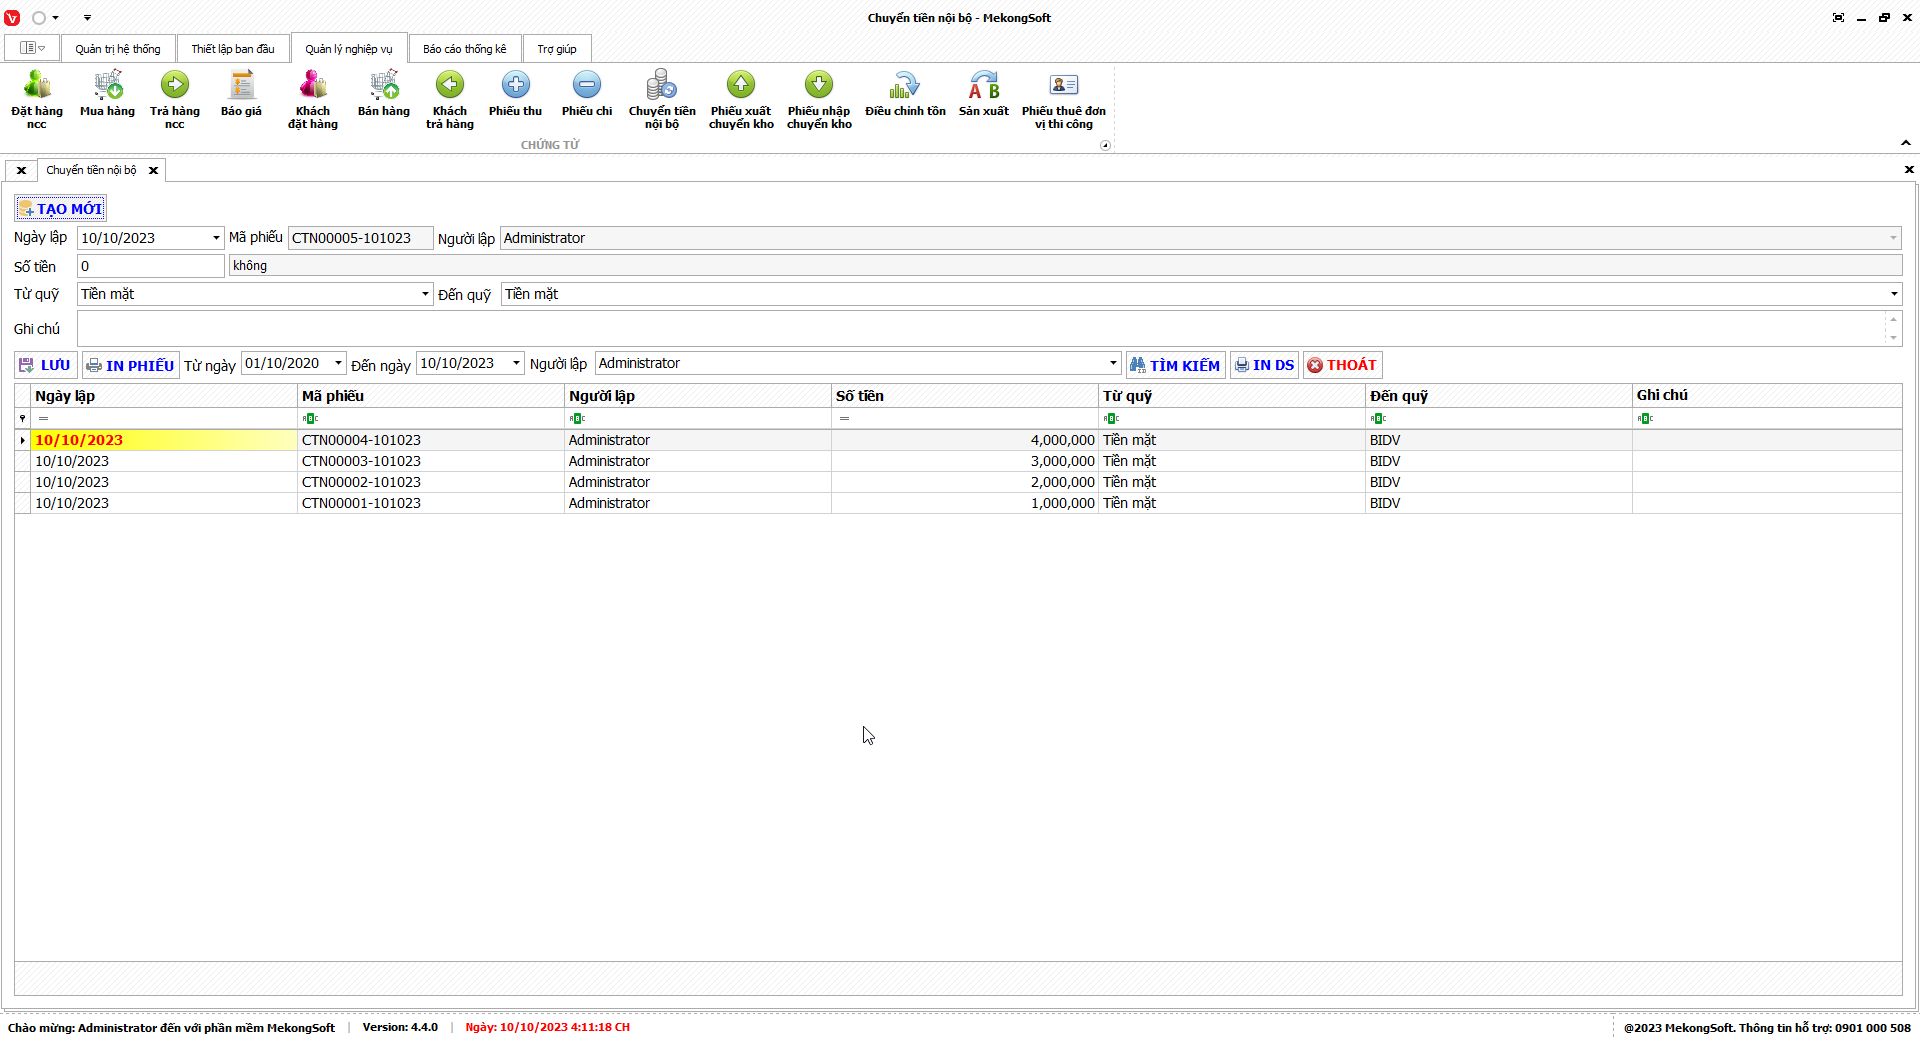Open the Từ ngày date picker
Screen dimensions: 1920x1038
click(338, 364)
